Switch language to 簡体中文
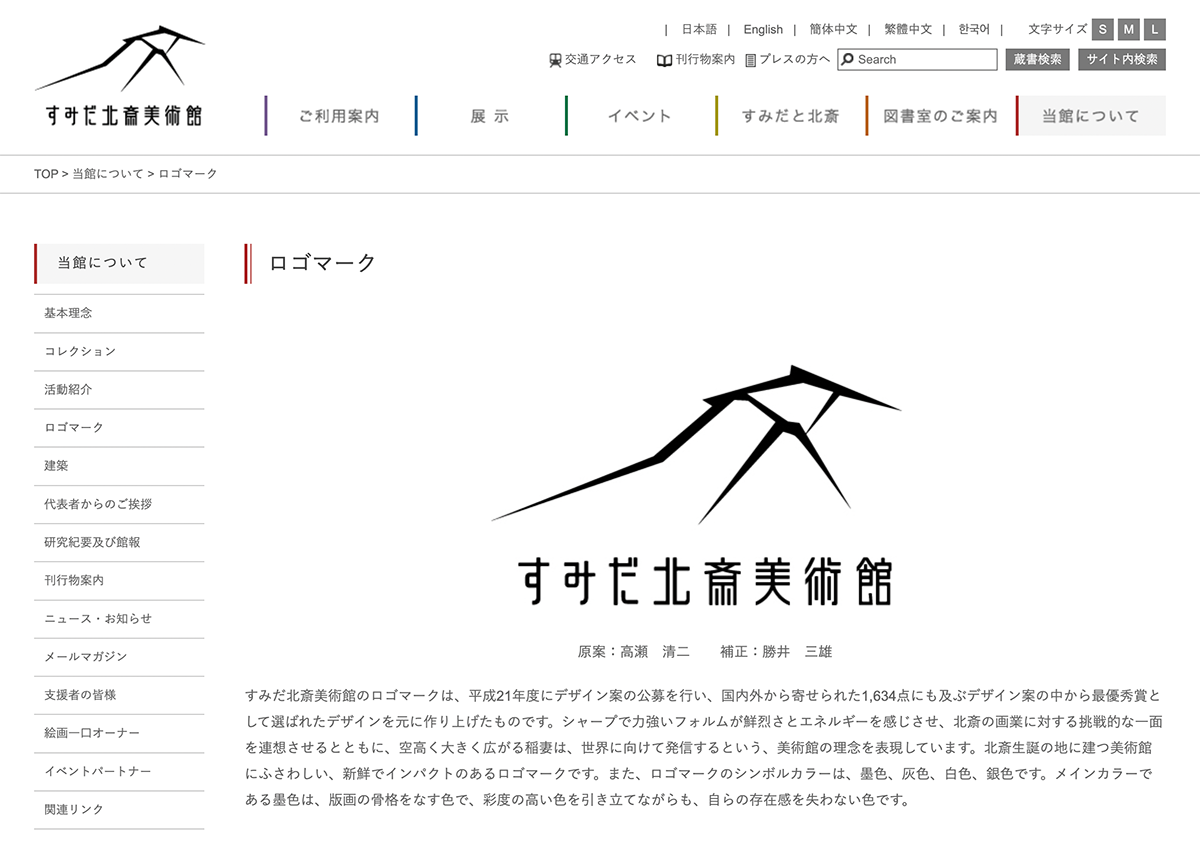This screenshot has height=845, width=1200. click(x=833, y=30)
